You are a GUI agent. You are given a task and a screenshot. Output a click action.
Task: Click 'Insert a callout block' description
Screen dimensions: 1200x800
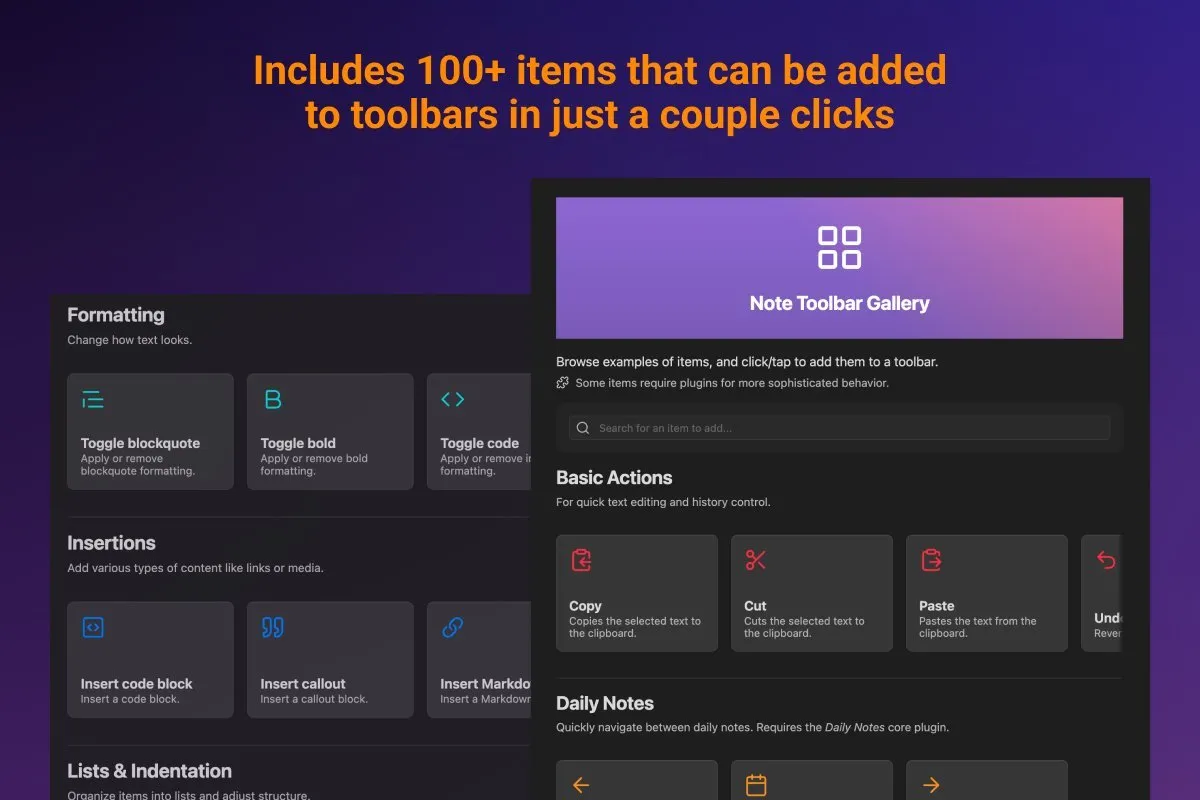click(x=314, y=699)
